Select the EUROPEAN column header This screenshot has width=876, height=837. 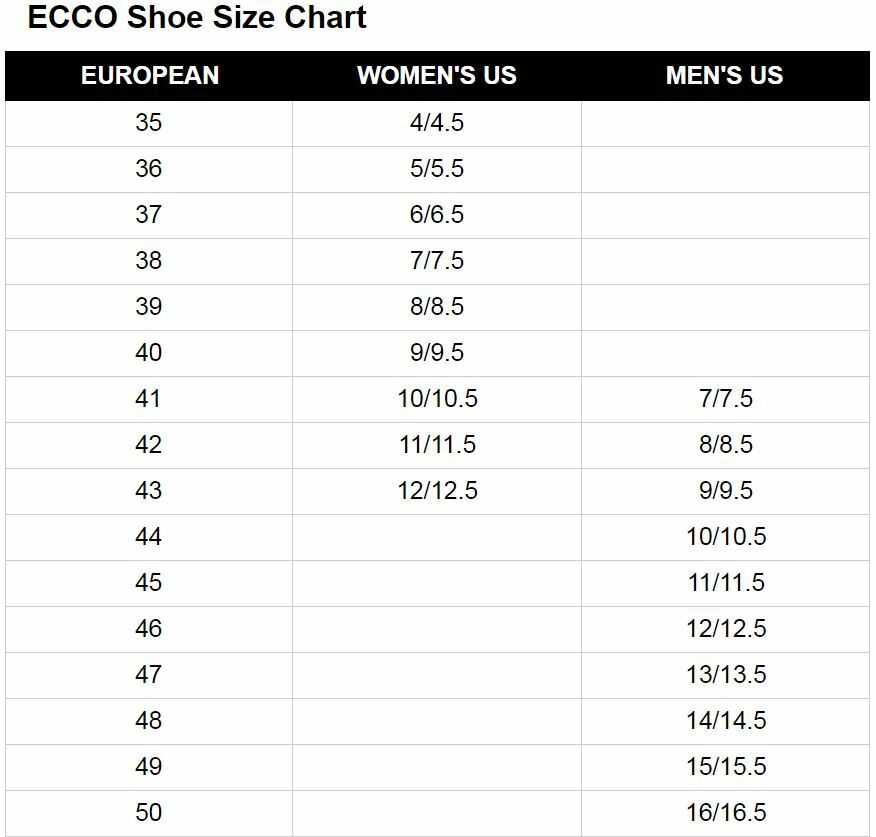pyautogui.click(x=150, y=76)
